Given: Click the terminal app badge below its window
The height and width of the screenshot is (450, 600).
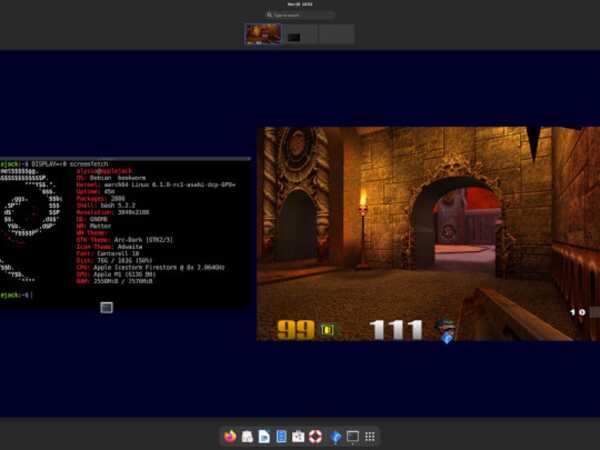Looking at the screenshot, I should point(106,307).
